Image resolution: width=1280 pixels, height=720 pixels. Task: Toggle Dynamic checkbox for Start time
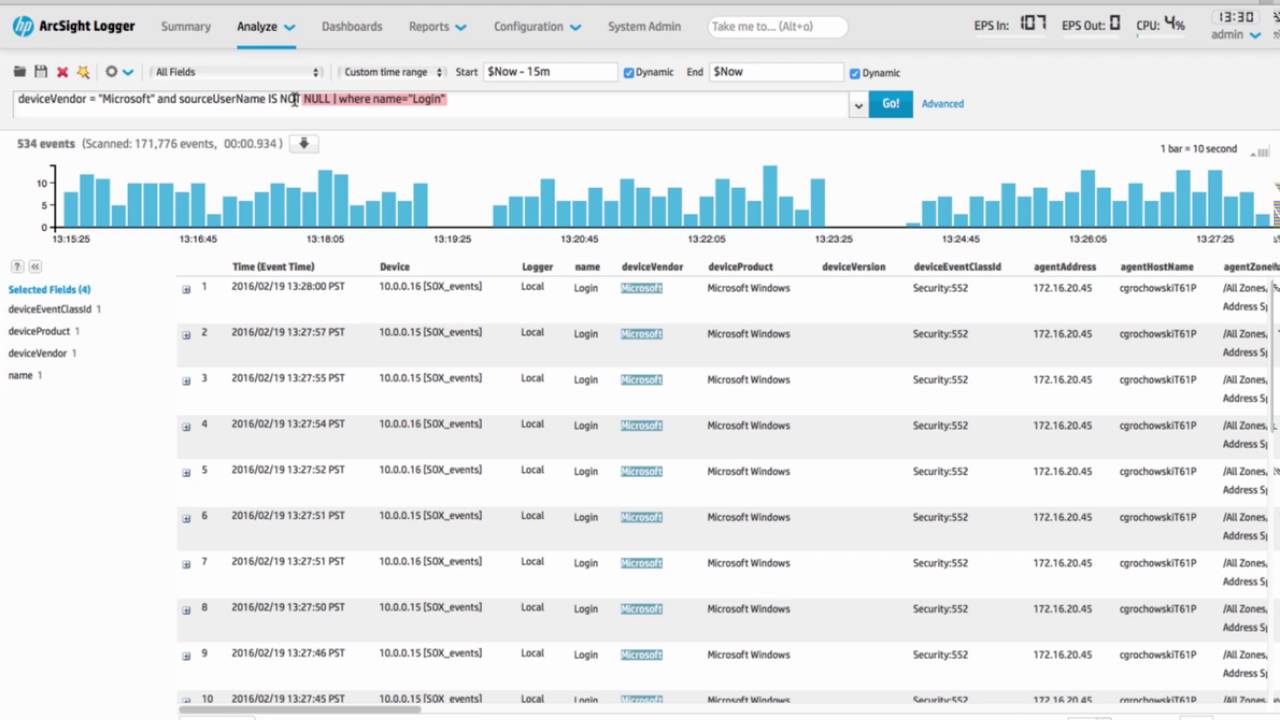pos(629,73)
